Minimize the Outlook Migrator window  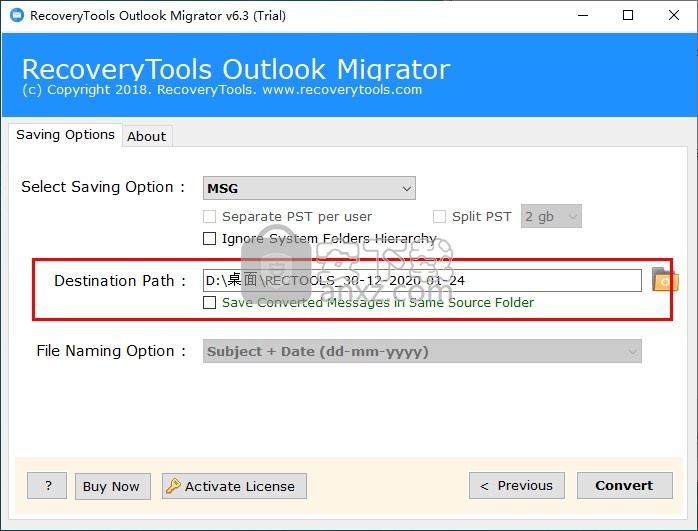click(583, 16)
